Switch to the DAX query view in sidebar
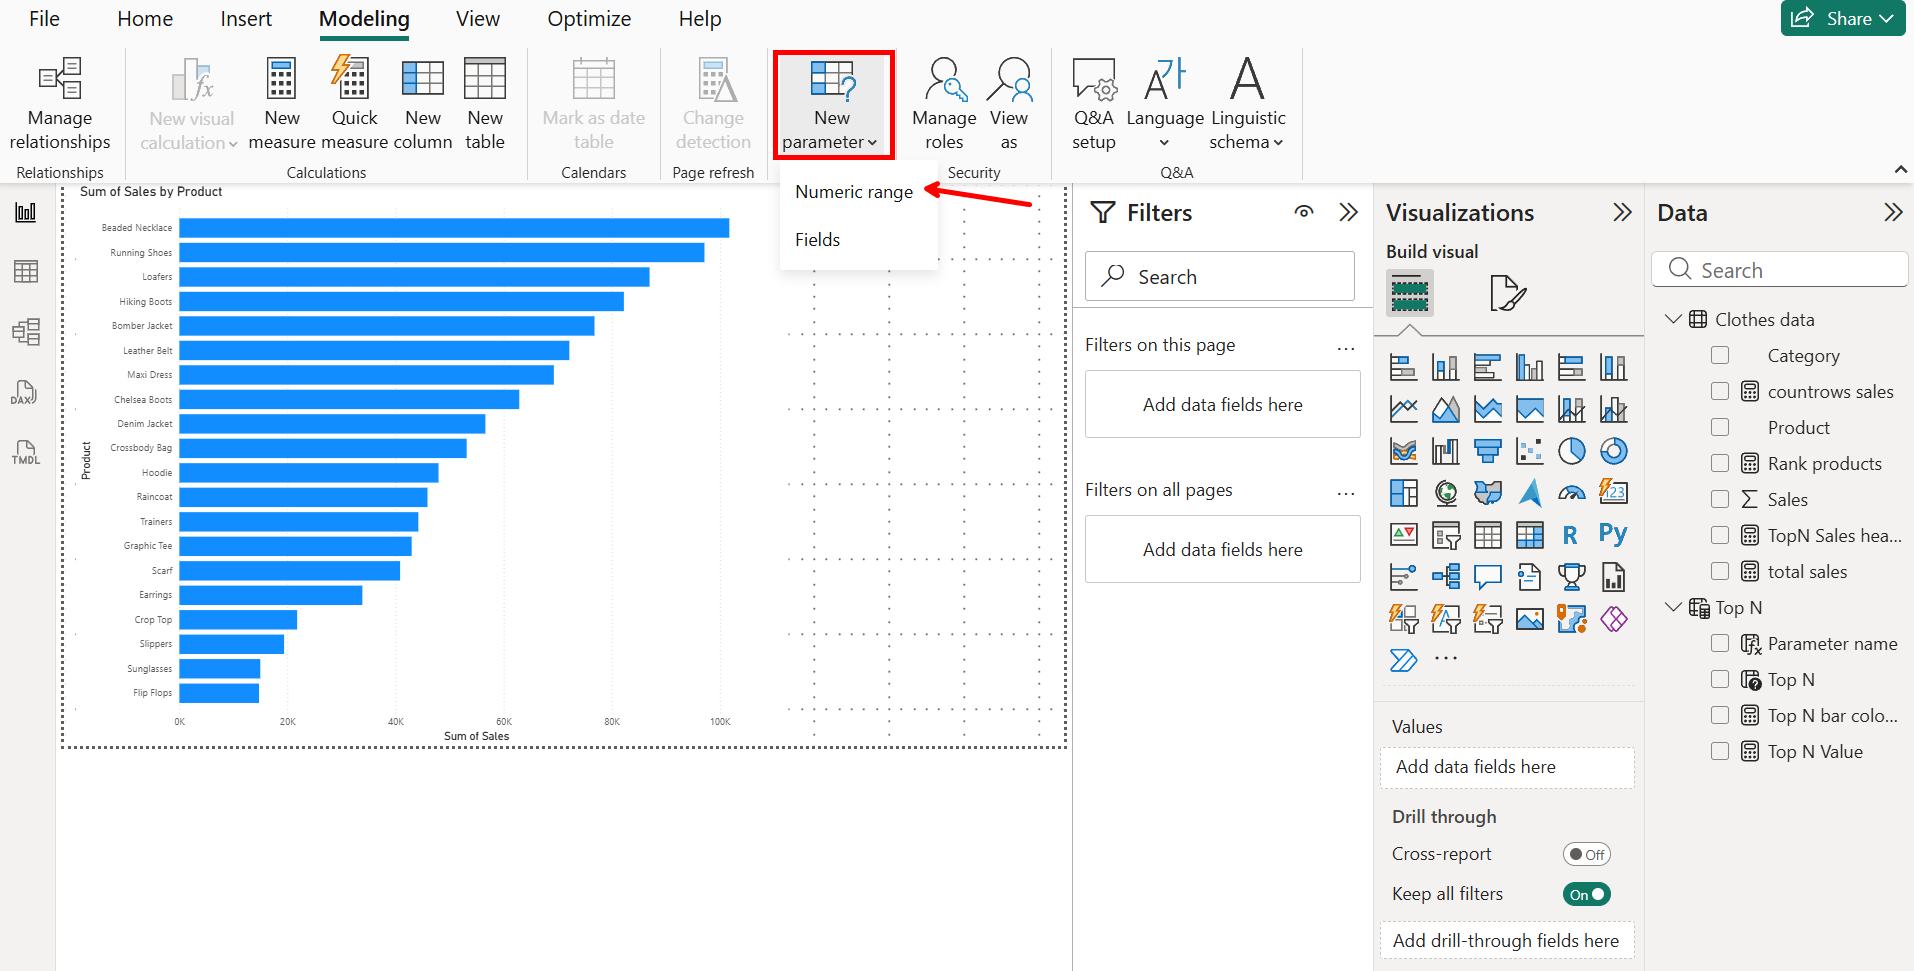The width and height of the screenshot is (1914, 971). pos(25,392)
